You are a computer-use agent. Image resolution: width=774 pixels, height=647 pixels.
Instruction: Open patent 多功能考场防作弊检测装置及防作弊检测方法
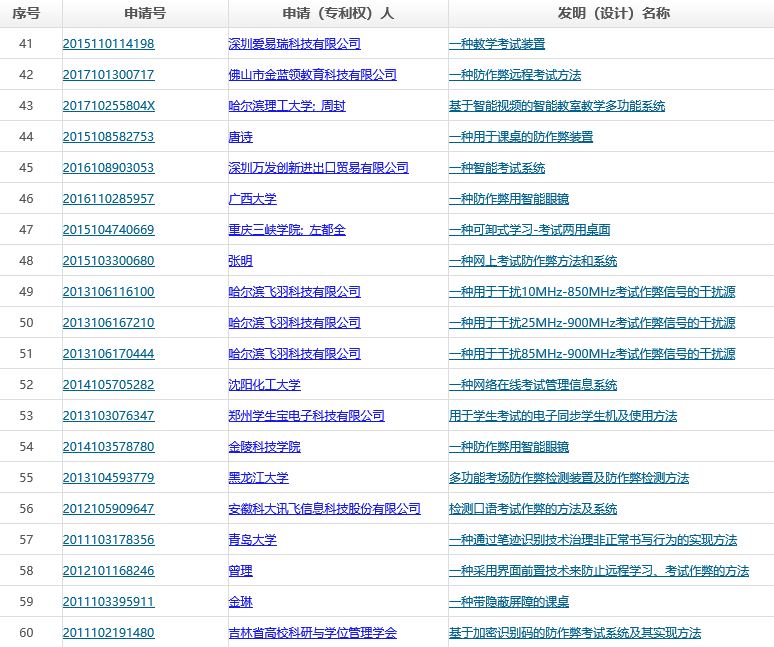pos(569,478)
